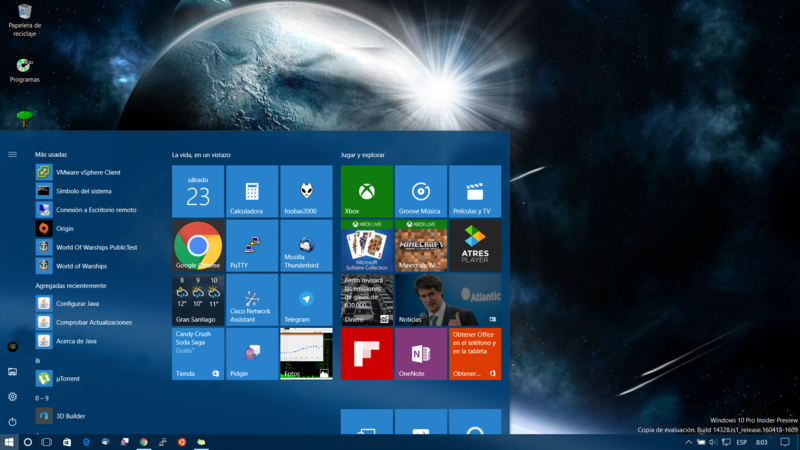Screen dimensions: 800x450
Task: Open the OneNote tile
Action: 421,354
